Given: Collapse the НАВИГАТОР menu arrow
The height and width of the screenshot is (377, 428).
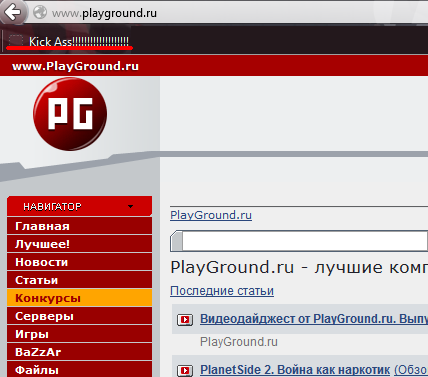Looking at the screenshot, I should pyautogui.click(x=131, y=206).
